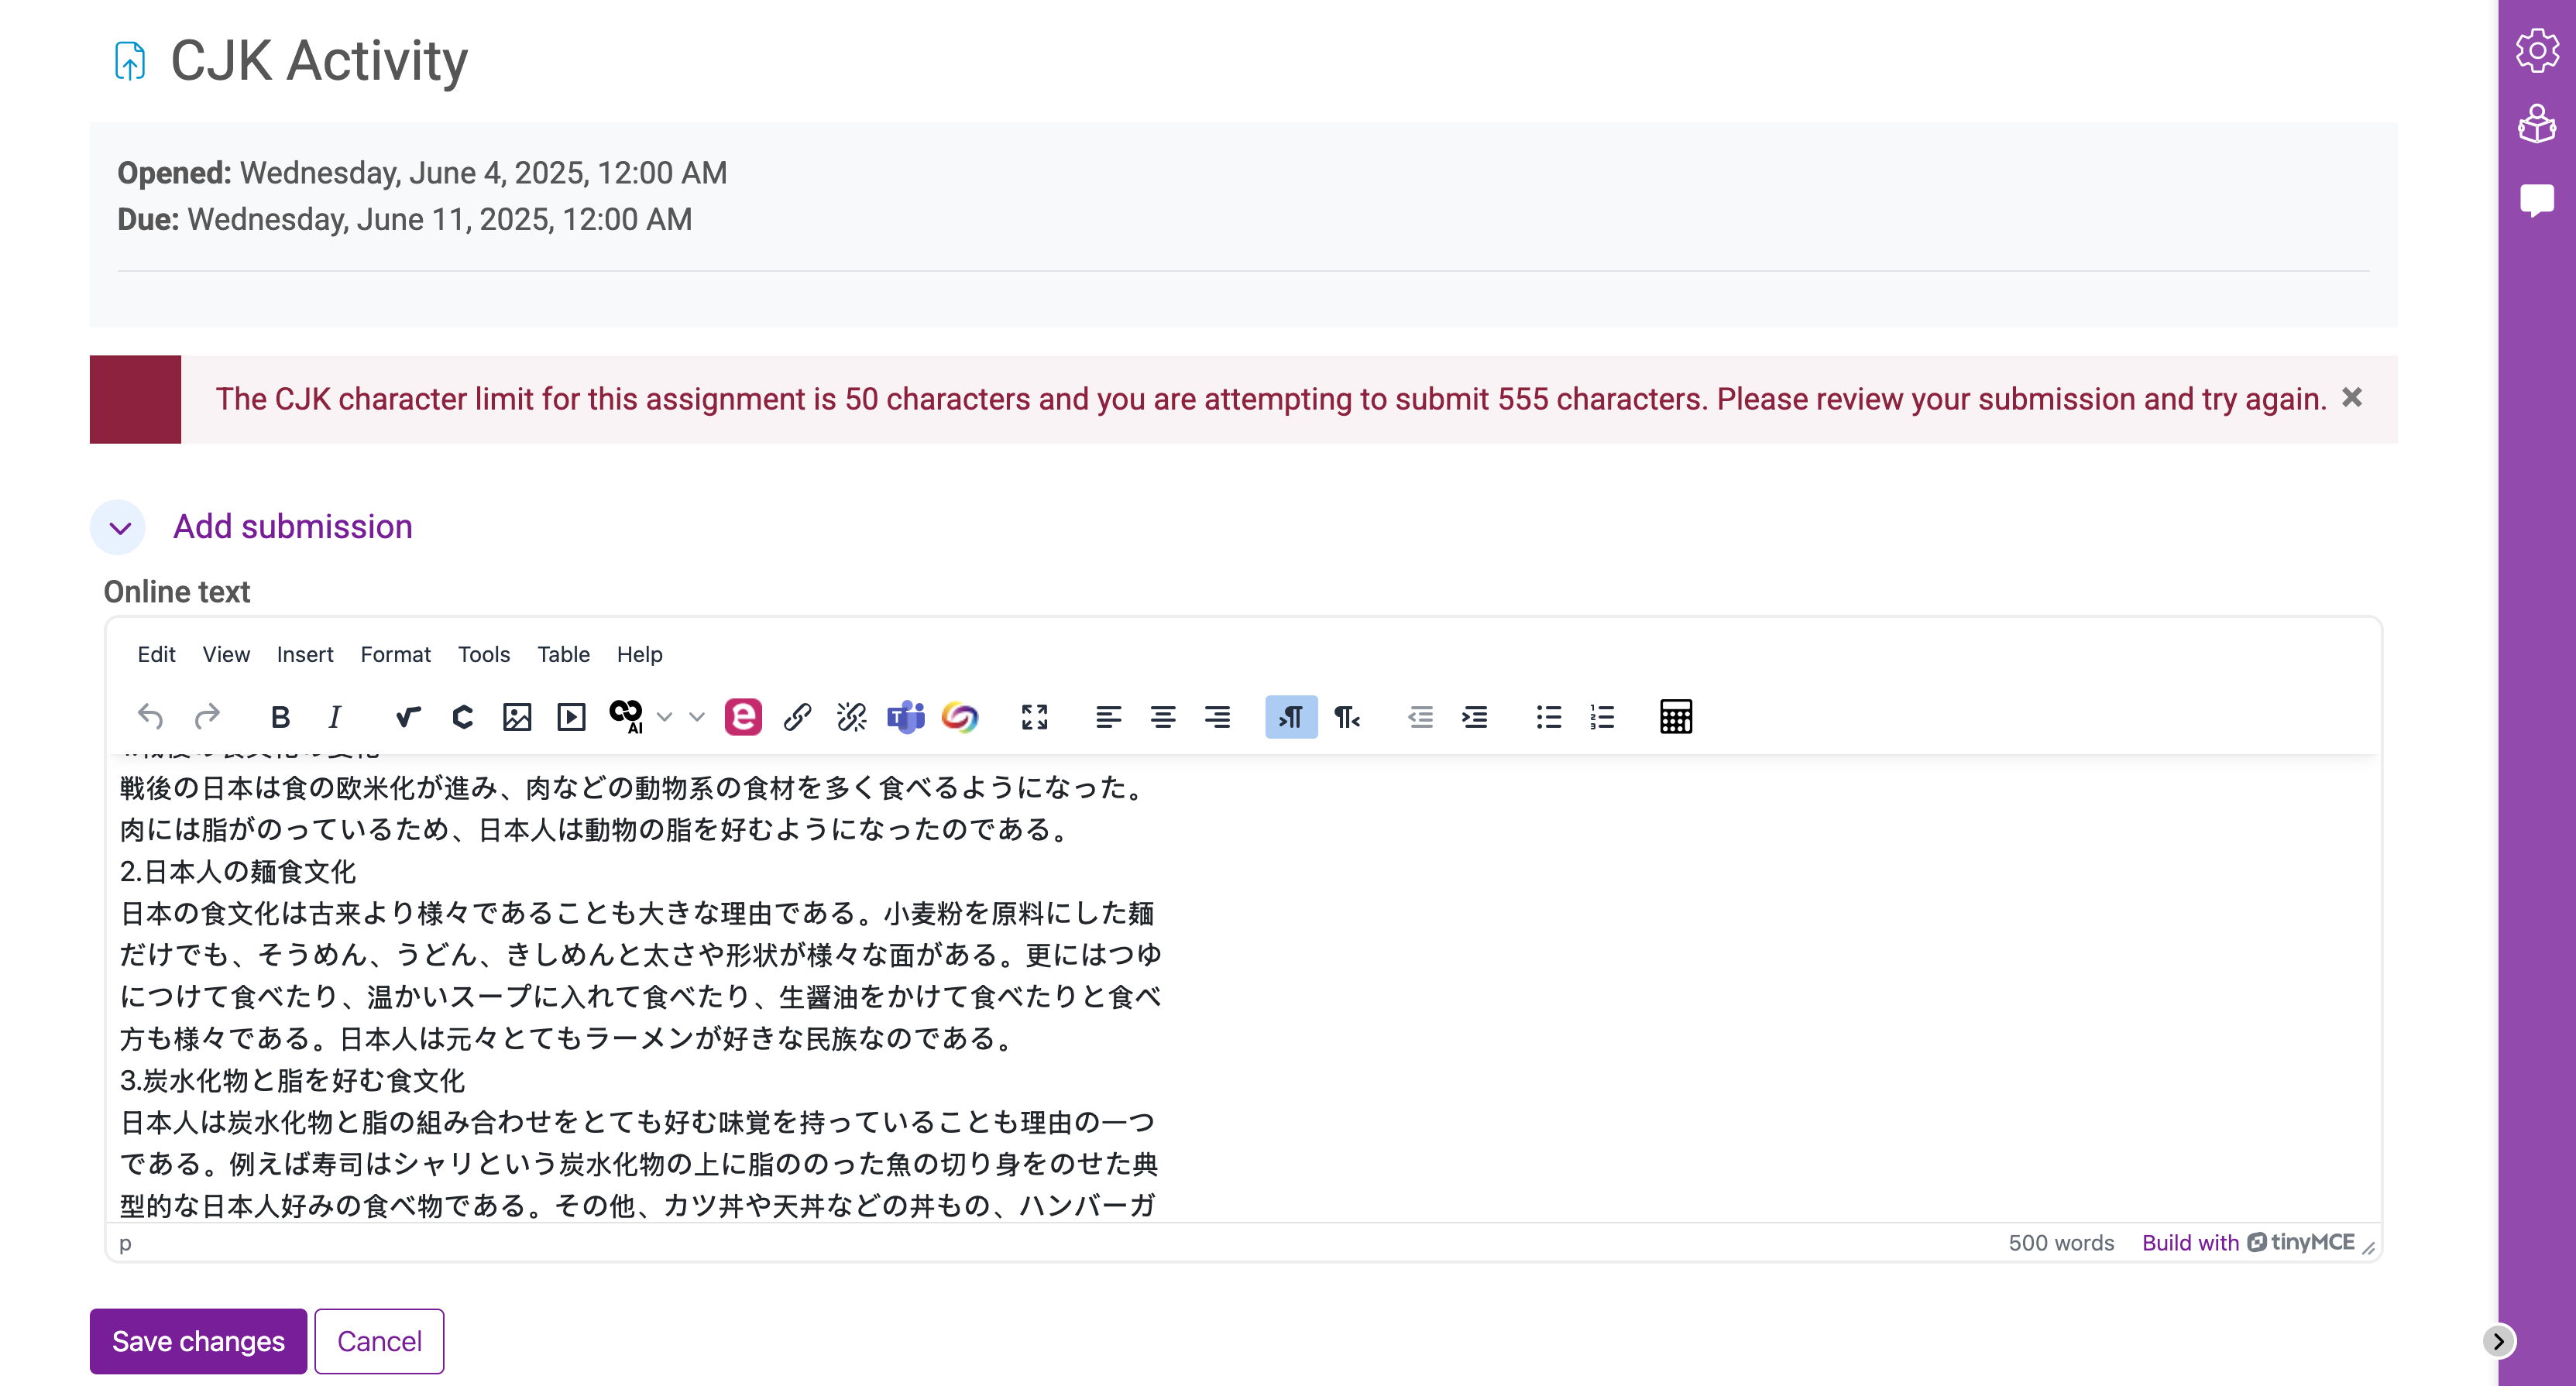Viewport: 2576px width, 1386px height.
Task: Open the View menu
Action: coord(226,654)
